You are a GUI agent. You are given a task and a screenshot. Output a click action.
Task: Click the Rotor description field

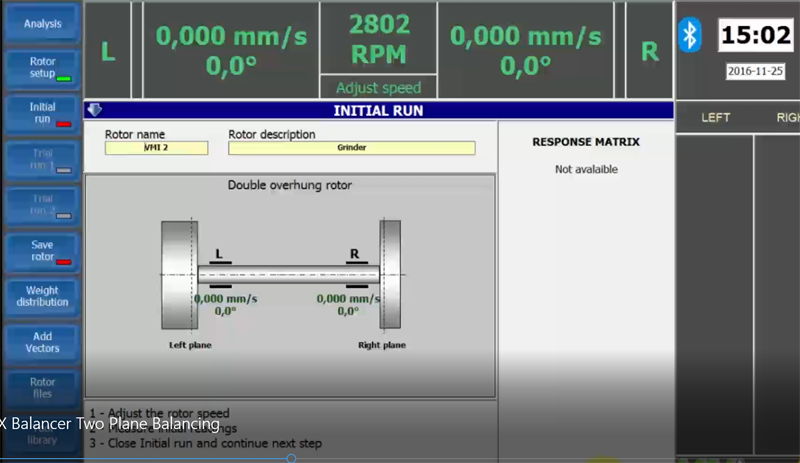pos(351,148)
